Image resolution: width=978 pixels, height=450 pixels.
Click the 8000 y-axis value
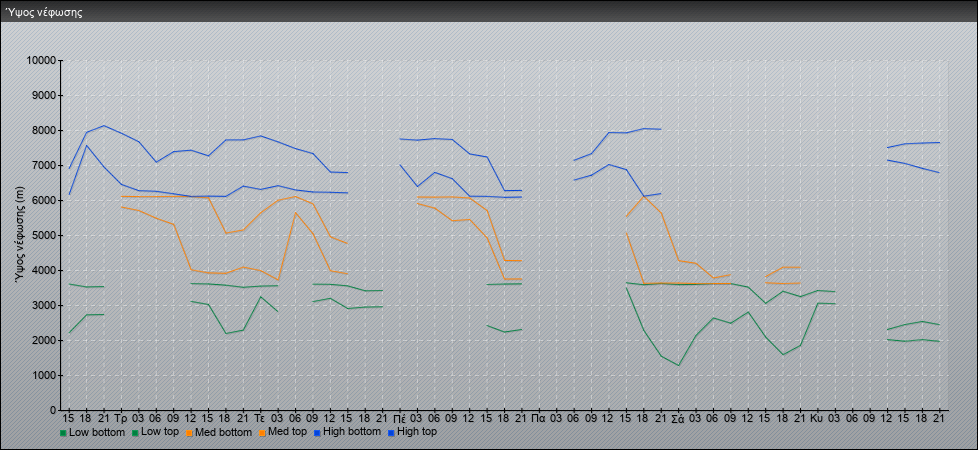44,130
